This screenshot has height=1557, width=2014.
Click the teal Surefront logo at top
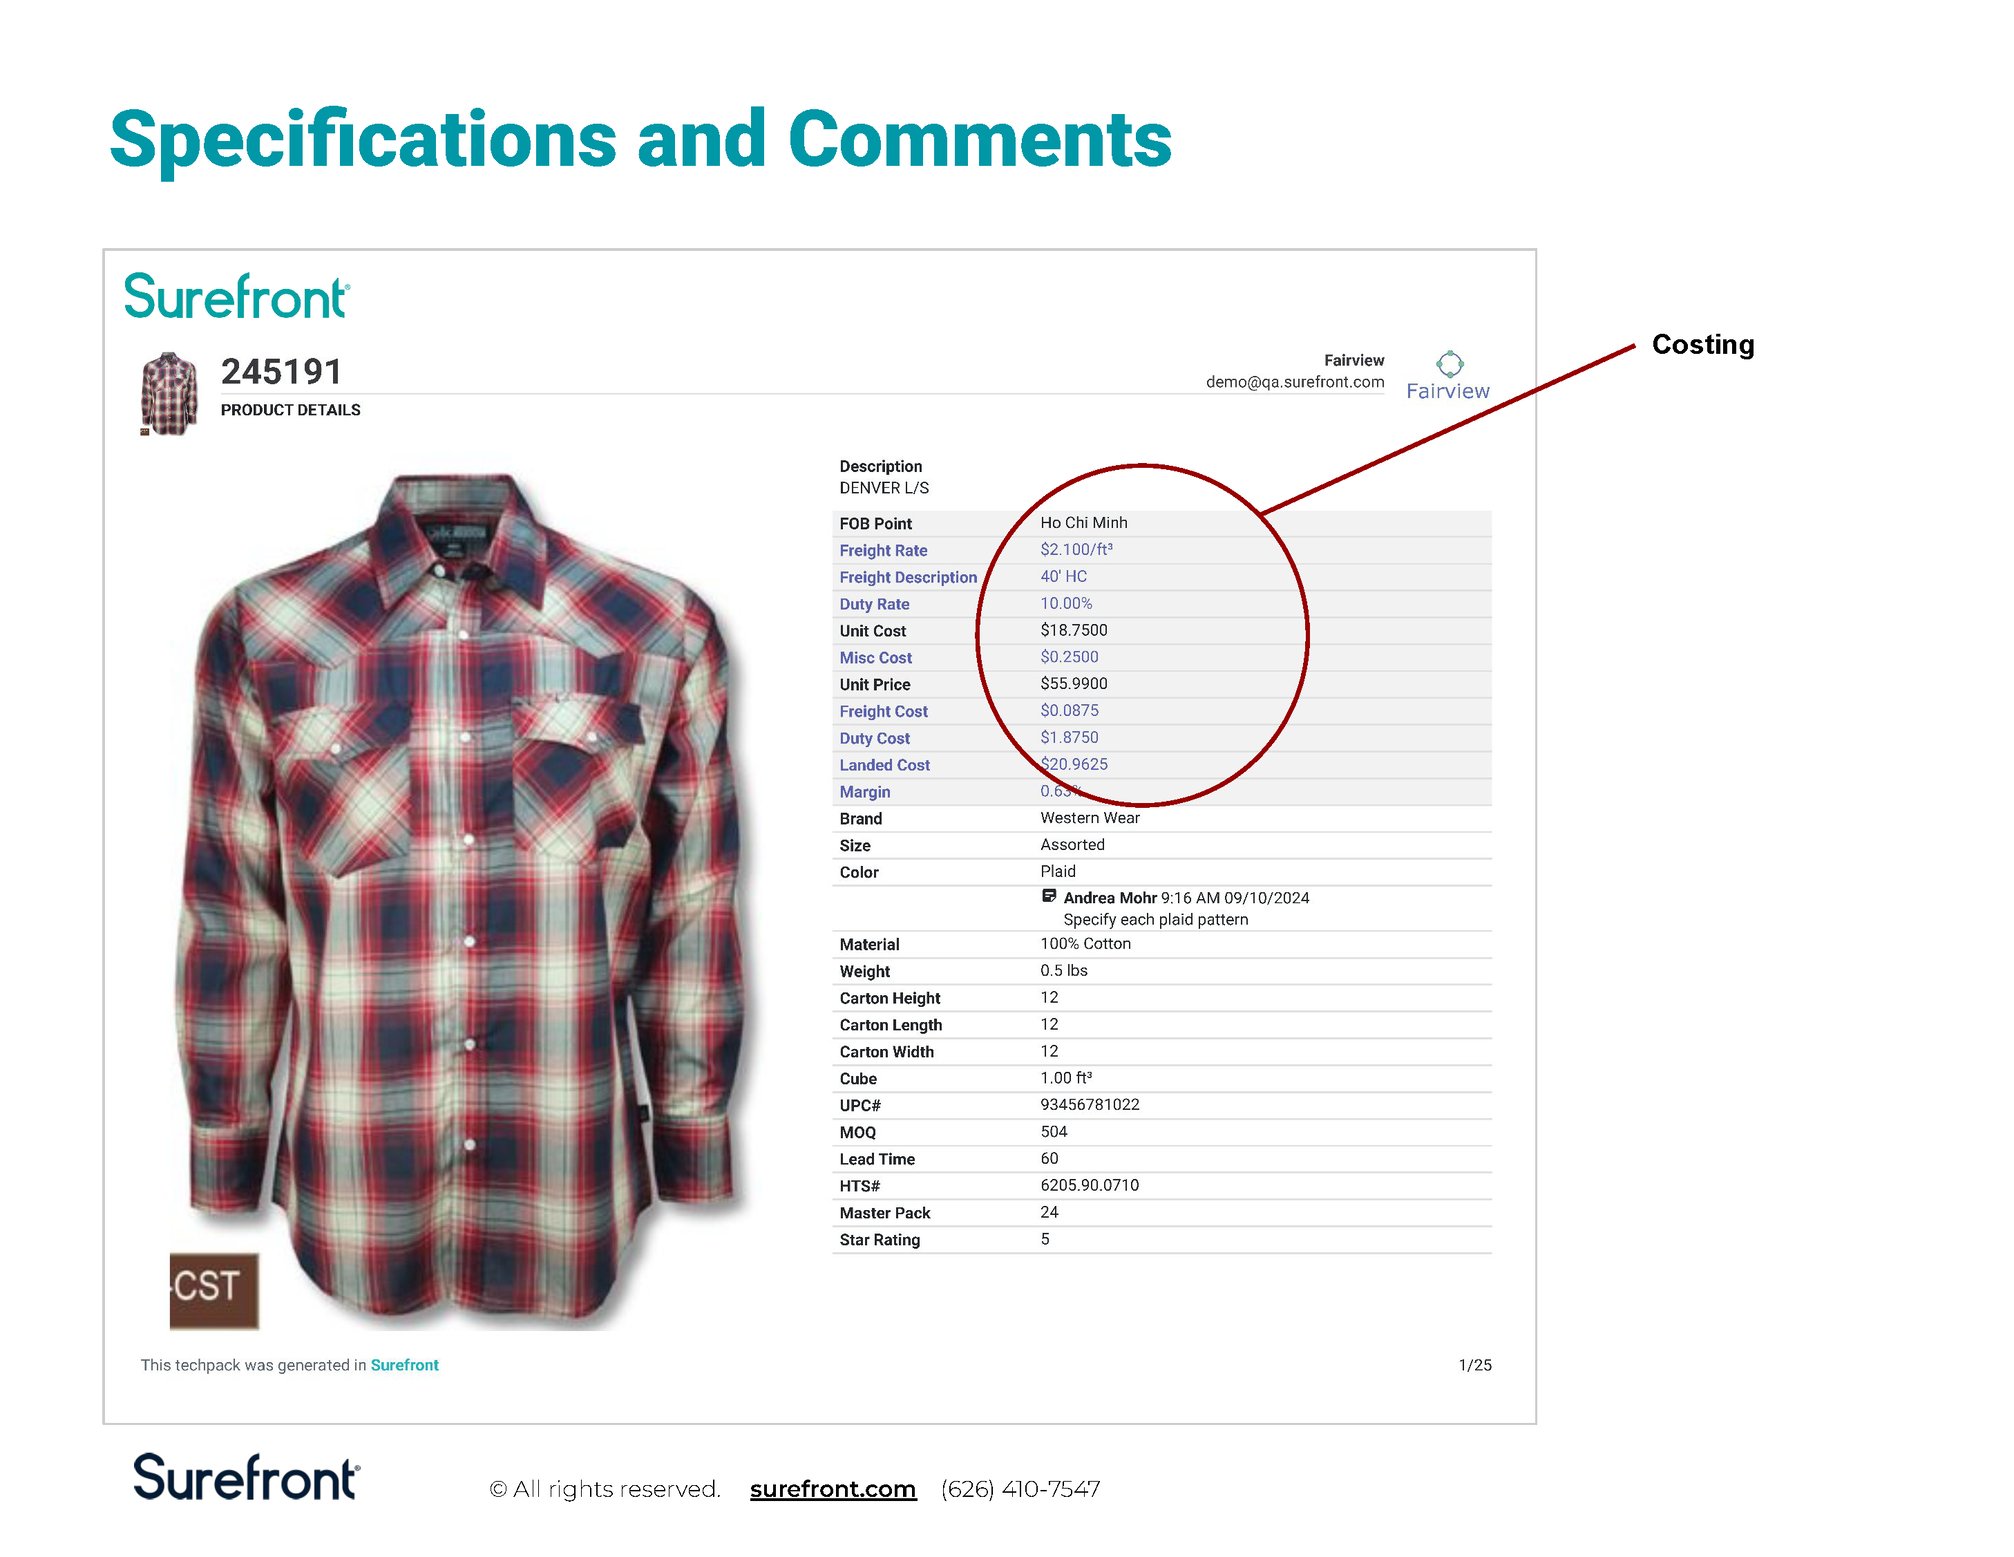[x=236, y=297]
